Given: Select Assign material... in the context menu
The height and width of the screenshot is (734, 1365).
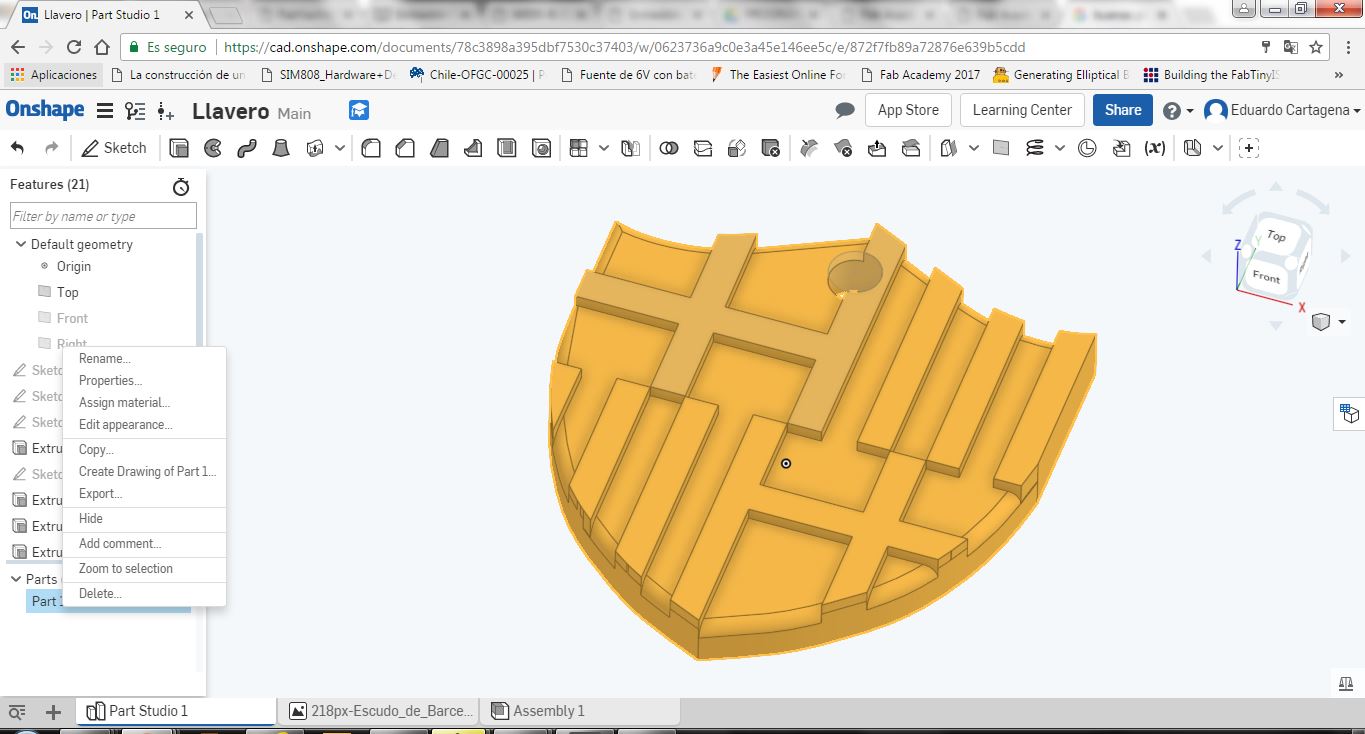Looking at the screenshot, I should click(x=124, y=403).
